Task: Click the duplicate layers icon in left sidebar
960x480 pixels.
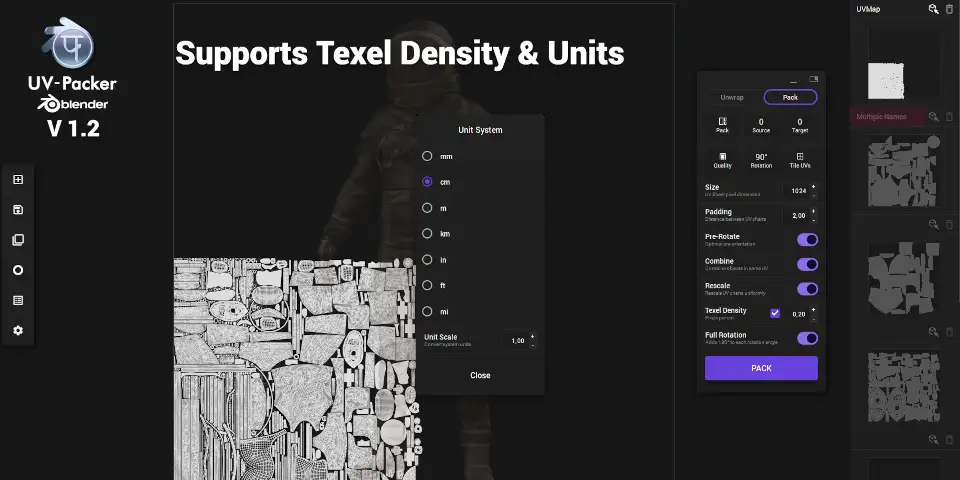Action: pos(18,240)
